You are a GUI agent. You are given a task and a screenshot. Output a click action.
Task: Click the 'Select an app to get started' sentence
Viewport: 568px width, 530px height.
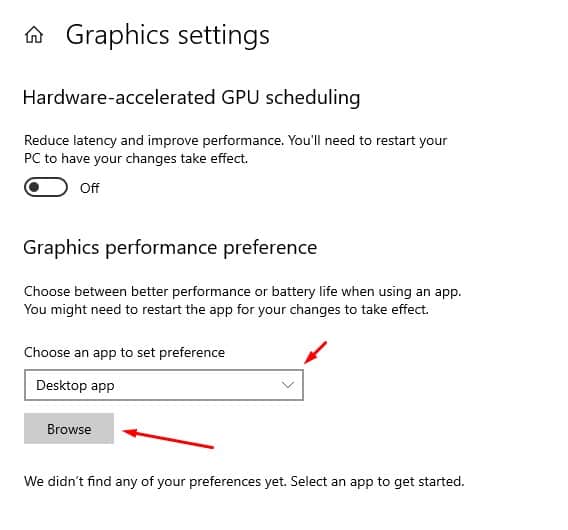pos(377,482)
